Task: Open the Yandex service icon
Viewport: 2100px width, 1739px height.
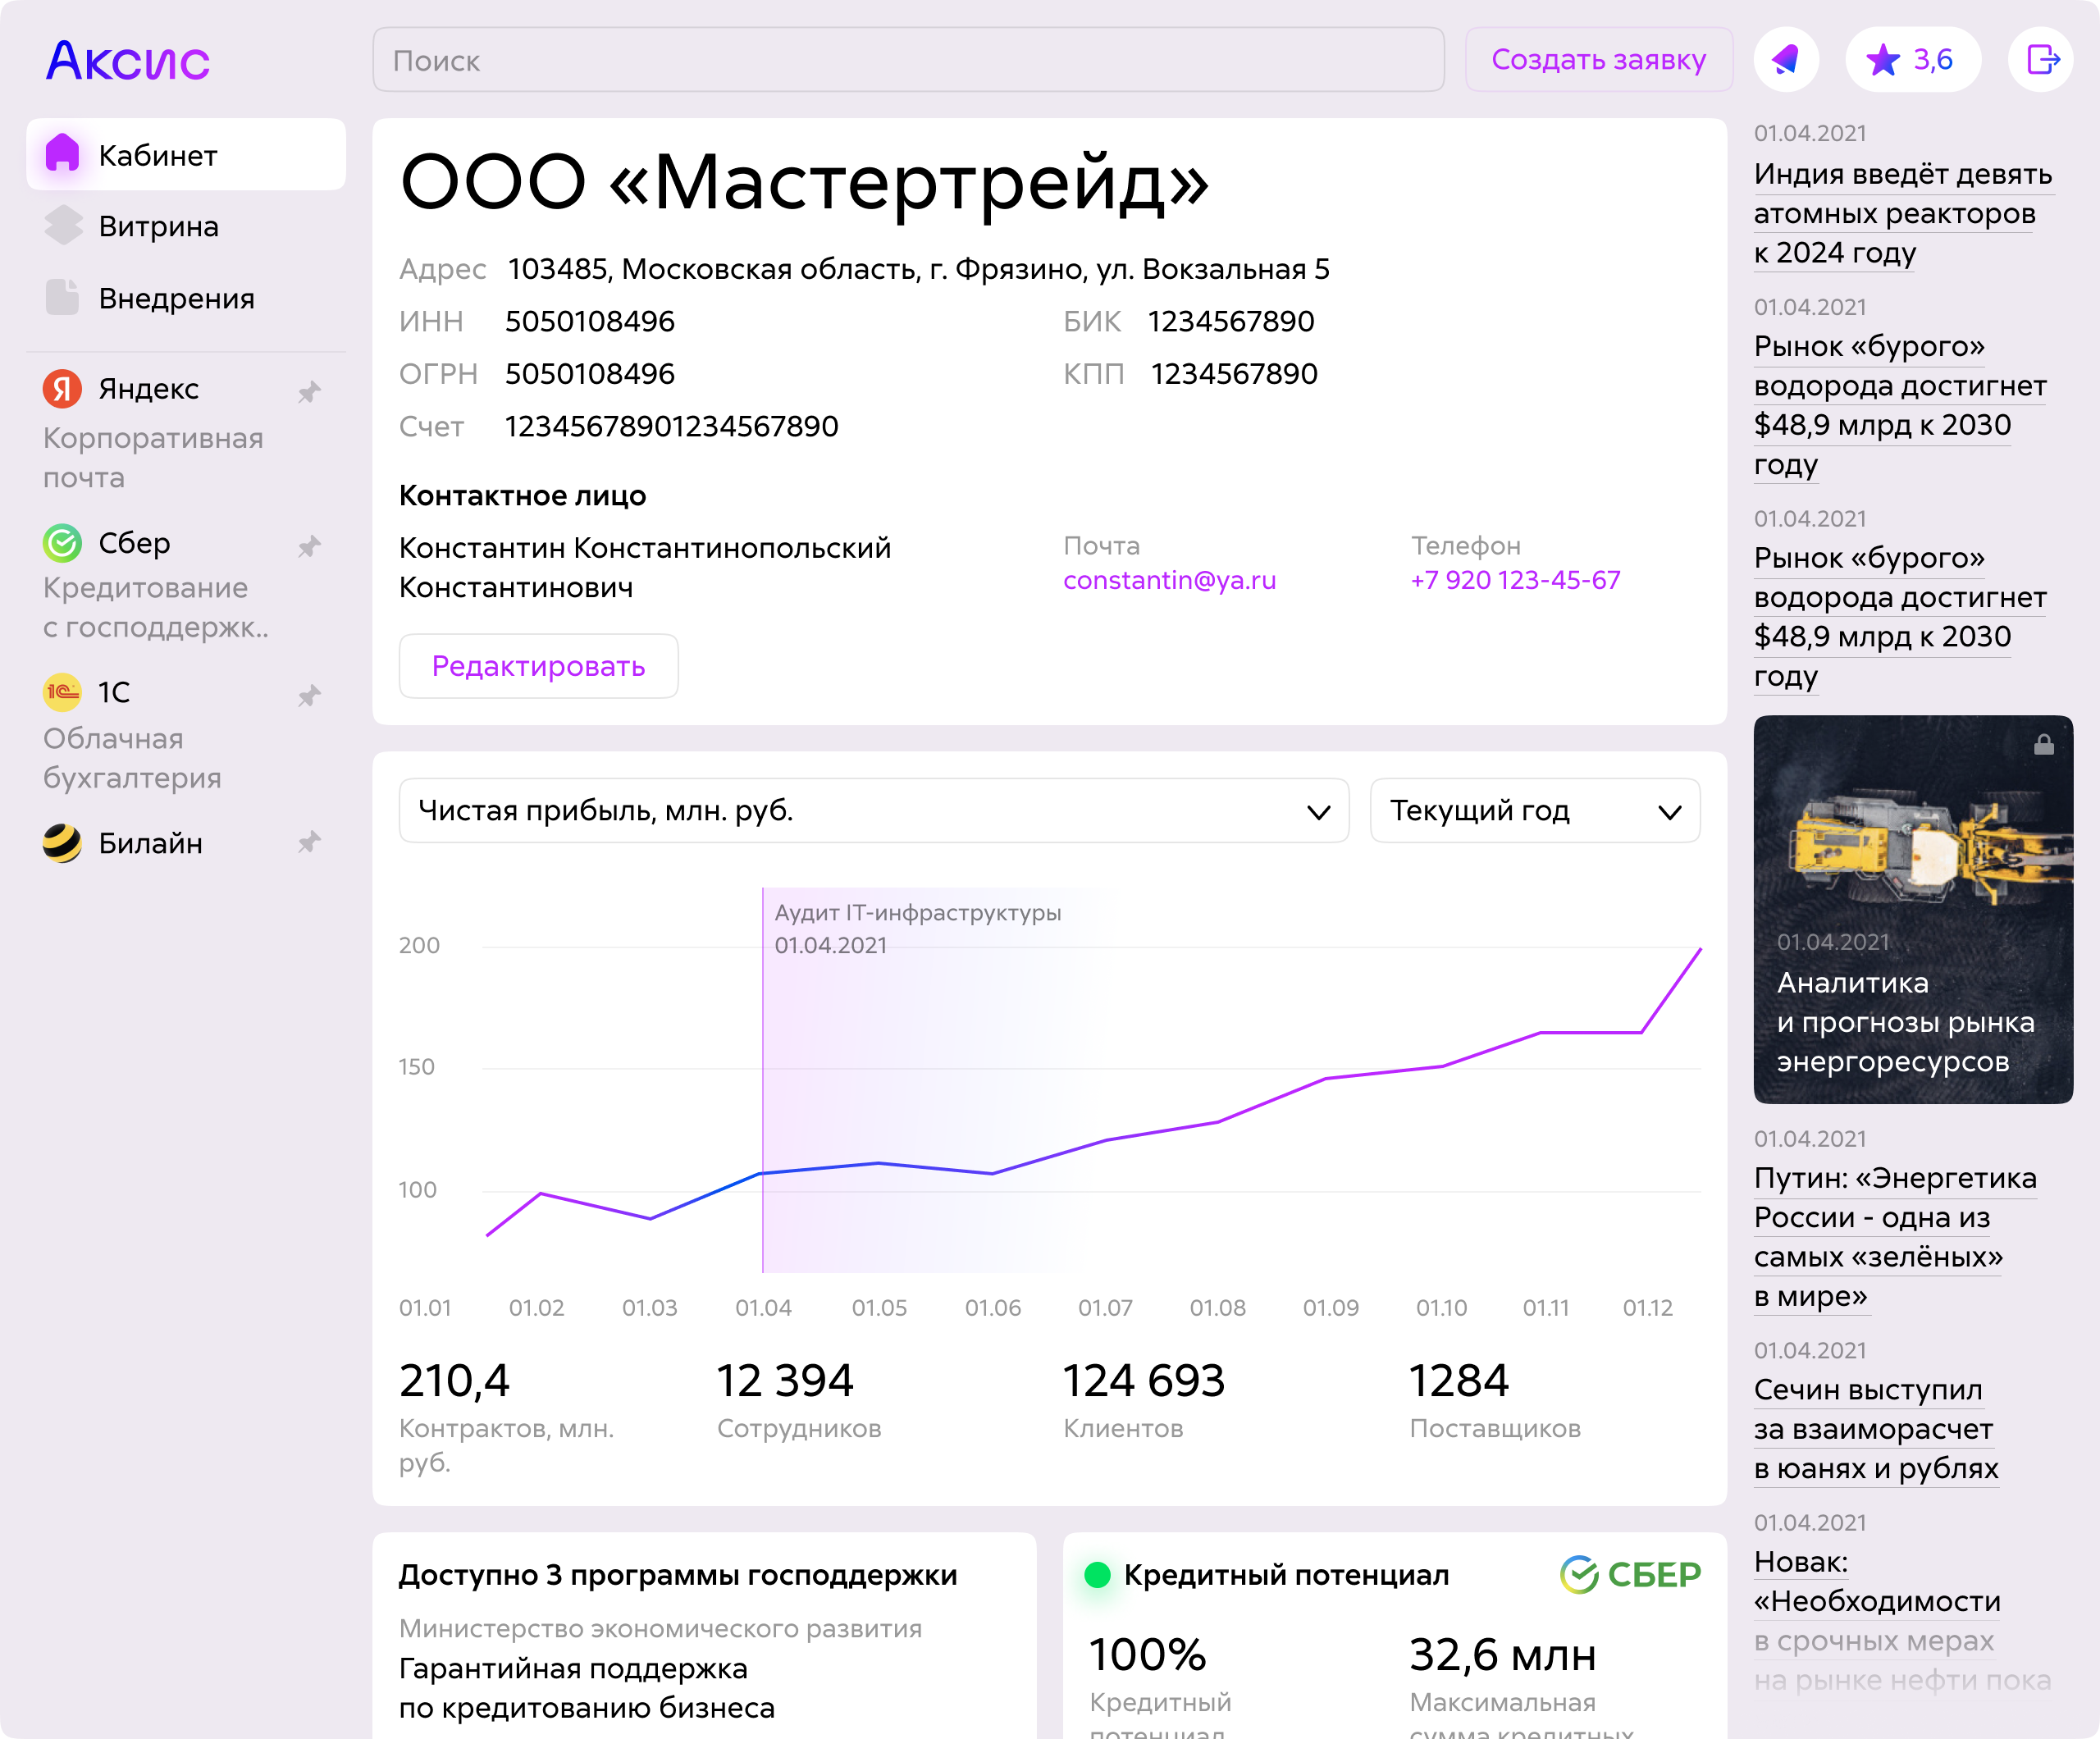Action: pyautogui.click(x=62, y=388)
